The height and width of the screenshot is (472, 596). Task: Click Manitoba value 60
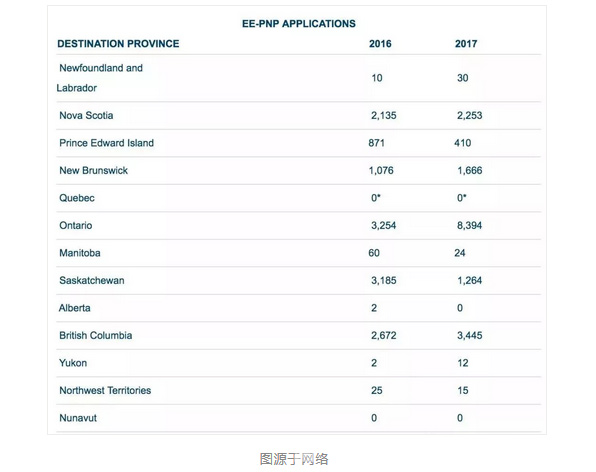[x=374, y=253]
